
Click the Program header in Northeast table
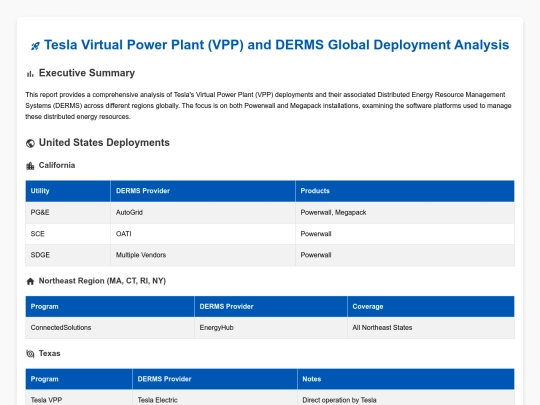[x=110, y=307]
